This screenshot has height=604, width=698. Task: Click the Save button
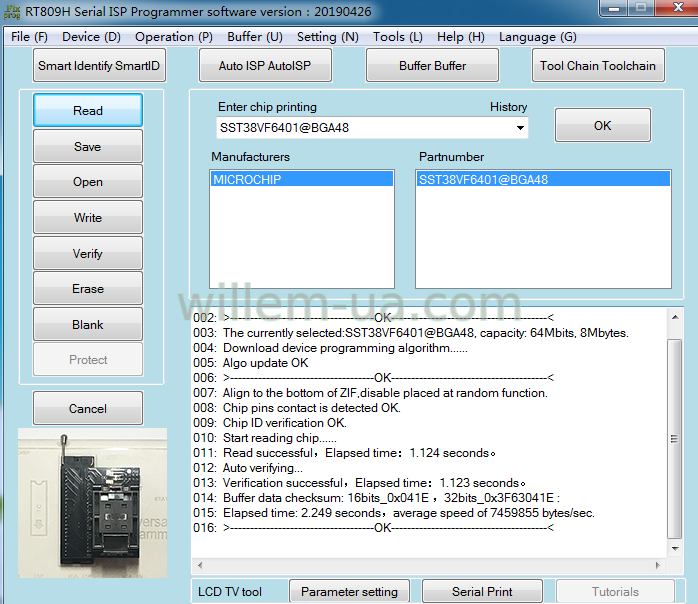[88, 146]
